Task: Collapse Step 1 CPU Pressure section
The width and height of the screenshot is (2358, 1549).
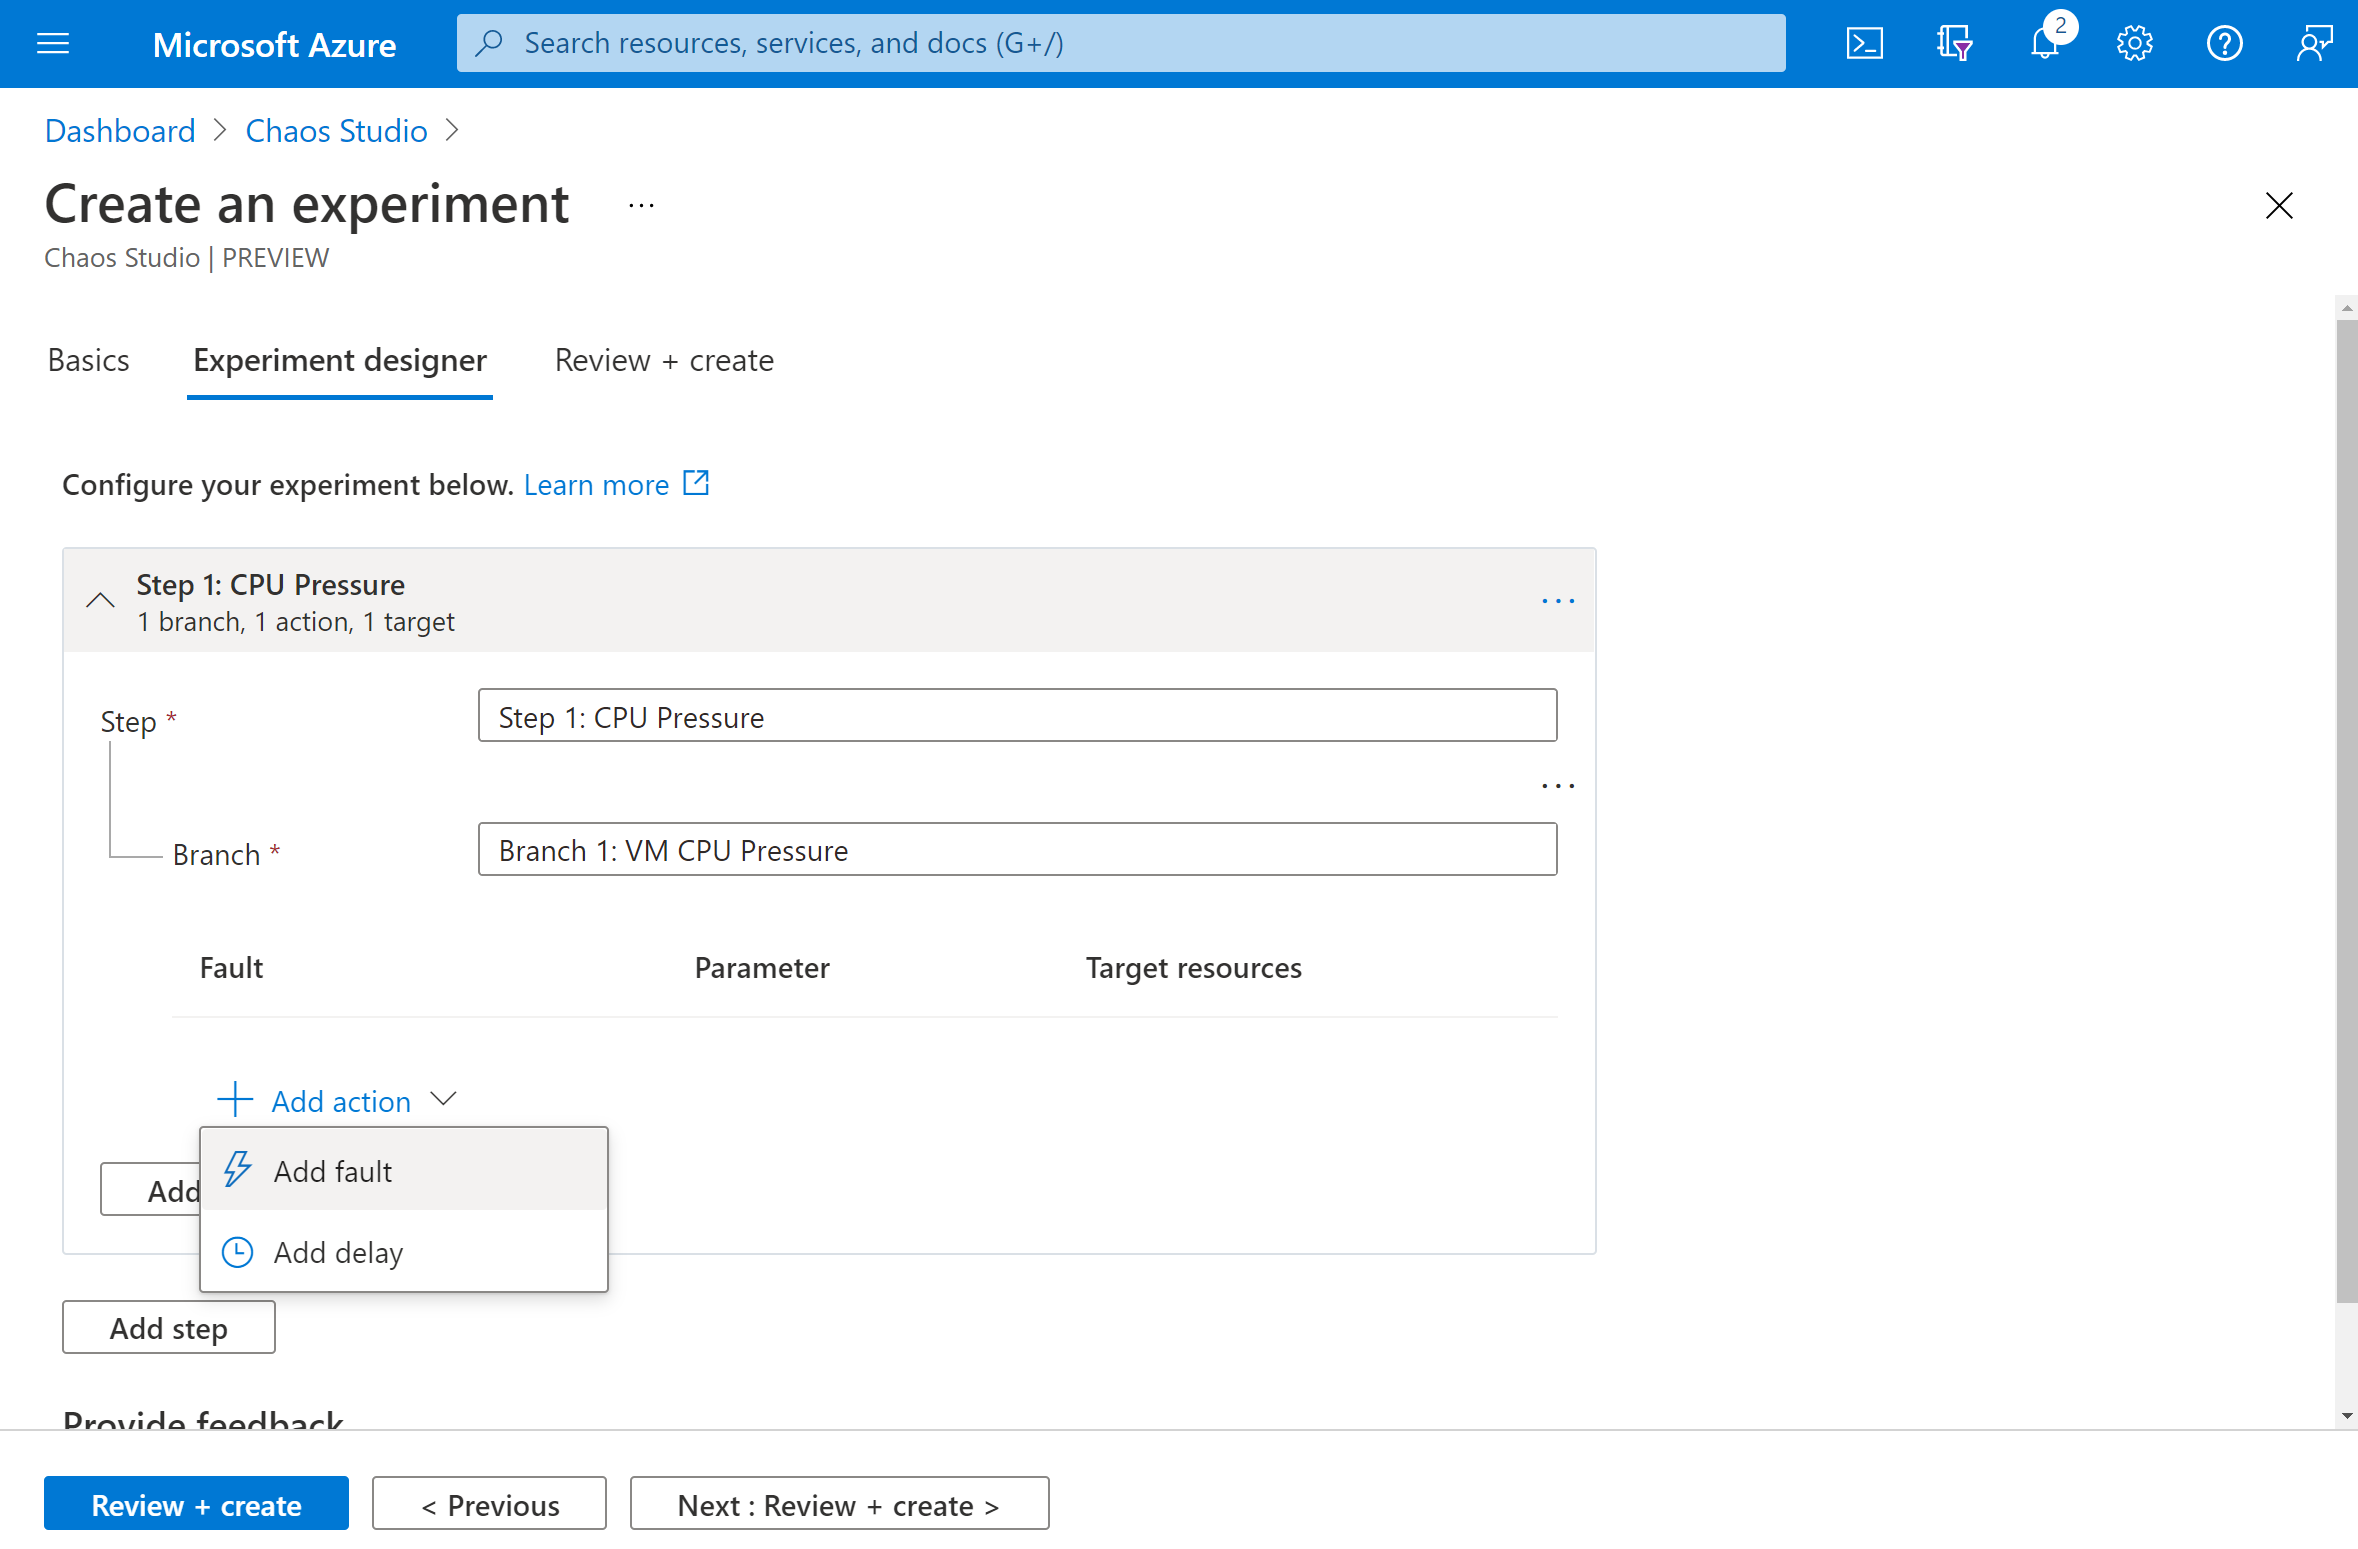Action: [100, 598]
